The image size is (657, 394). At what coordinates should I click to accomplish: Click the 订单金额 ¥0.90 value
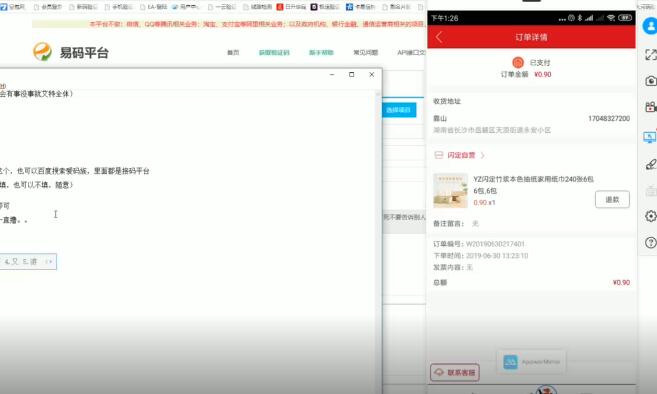click(x=543, y=74)
